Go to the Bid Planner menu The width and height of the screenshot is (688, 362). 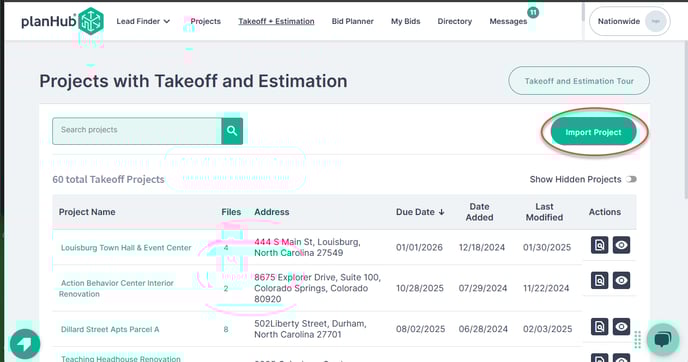point(352,21)
